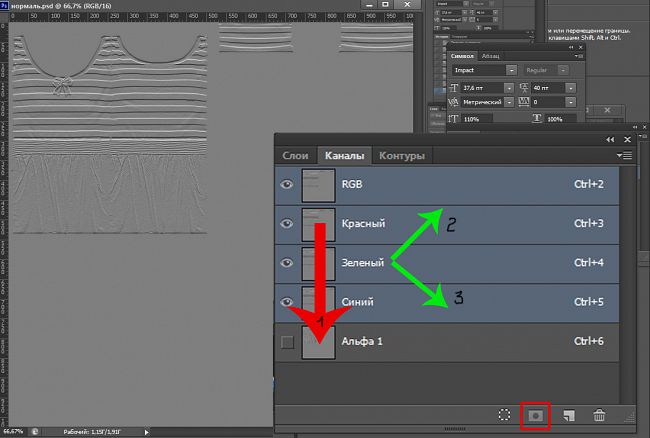Open the Метрический kerning dropdown

[509, 102]
